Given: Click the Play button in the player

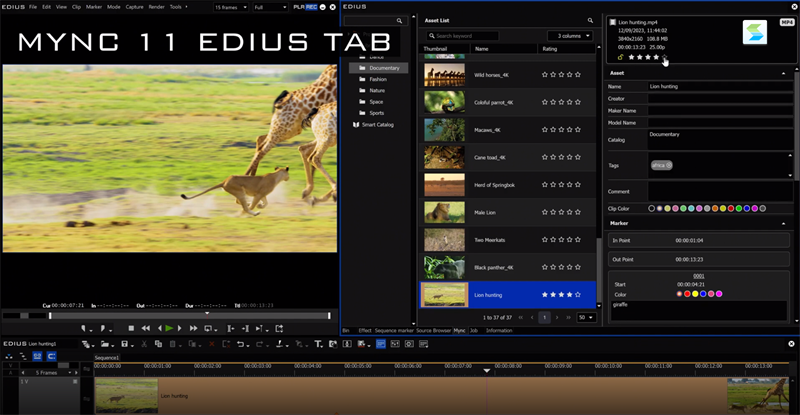Looking at the screenshot, I should click(169, 329).
